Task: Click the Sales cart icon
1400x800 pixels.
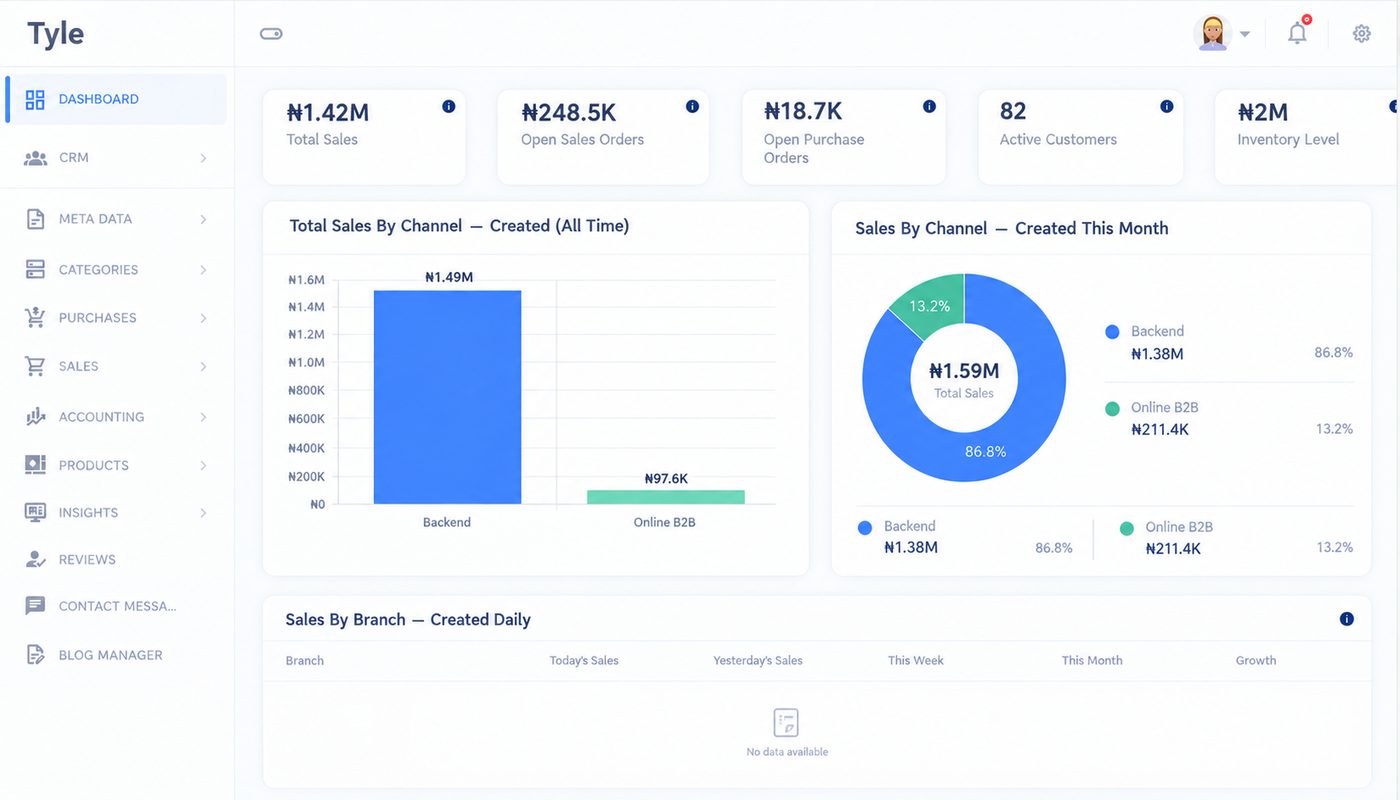Action: tap(35, 366)
